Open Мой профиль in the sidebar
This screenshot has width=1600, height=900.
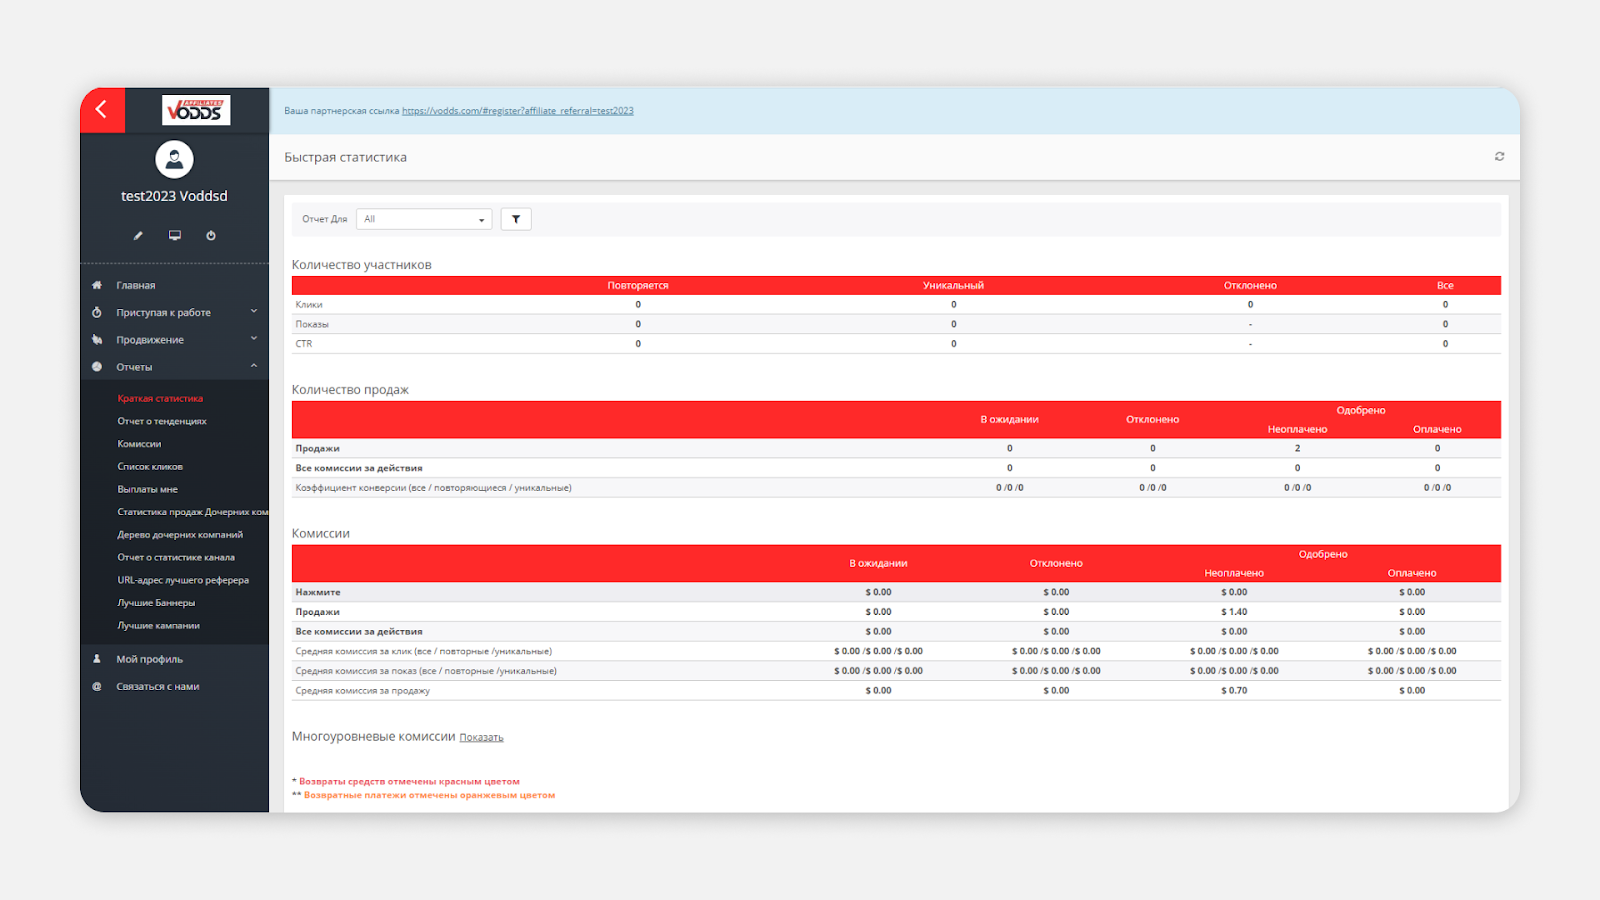149,659
